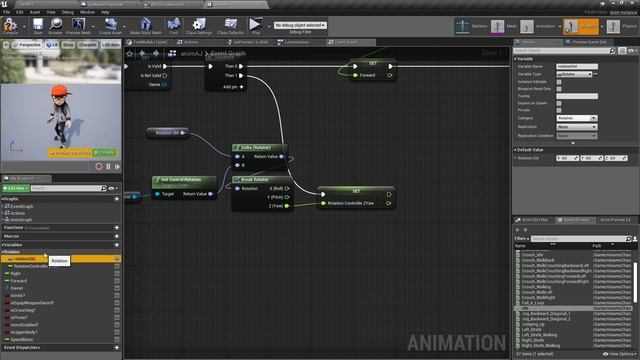The width and height of the screenshot is (640, 360).
Task: Open view options eye in My Blueprint
Action: [113, 188]
